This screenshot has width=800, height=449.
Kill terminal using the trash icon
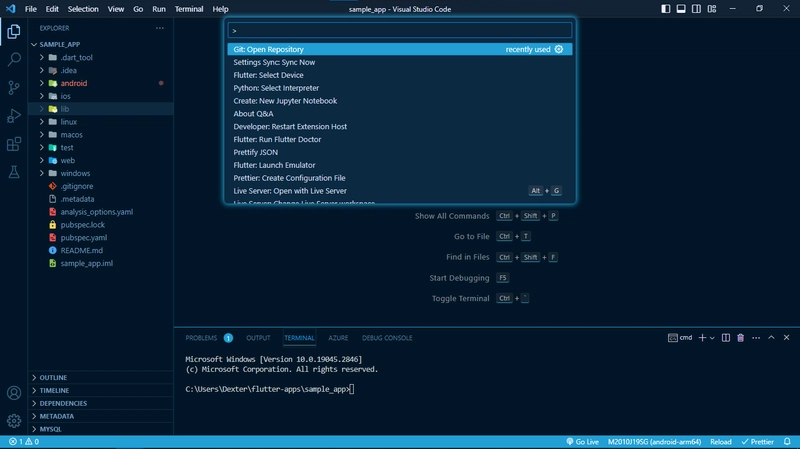click(740, 338)
